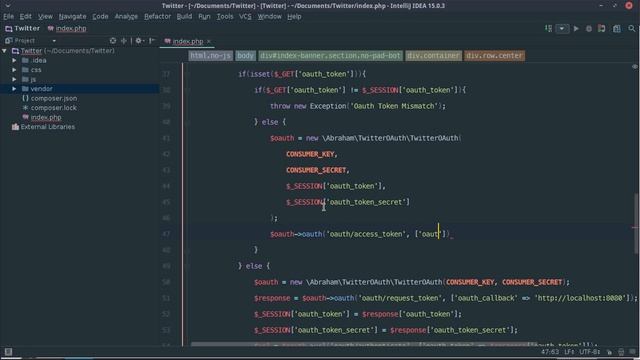Open the Edit menu
This screenshot has width=640, height=360.
[25, 17]
